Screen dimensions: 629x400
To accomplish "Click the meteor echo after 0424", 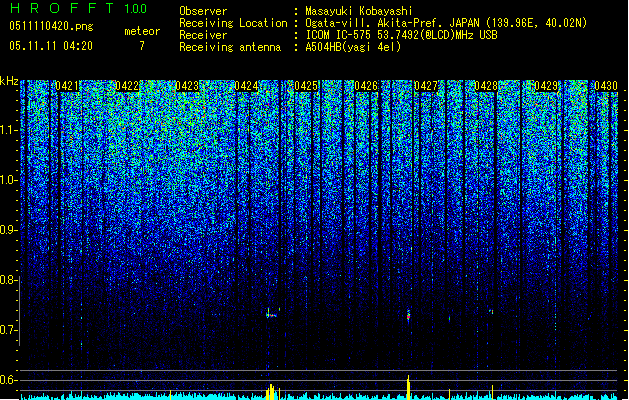I will pos(272,314).
